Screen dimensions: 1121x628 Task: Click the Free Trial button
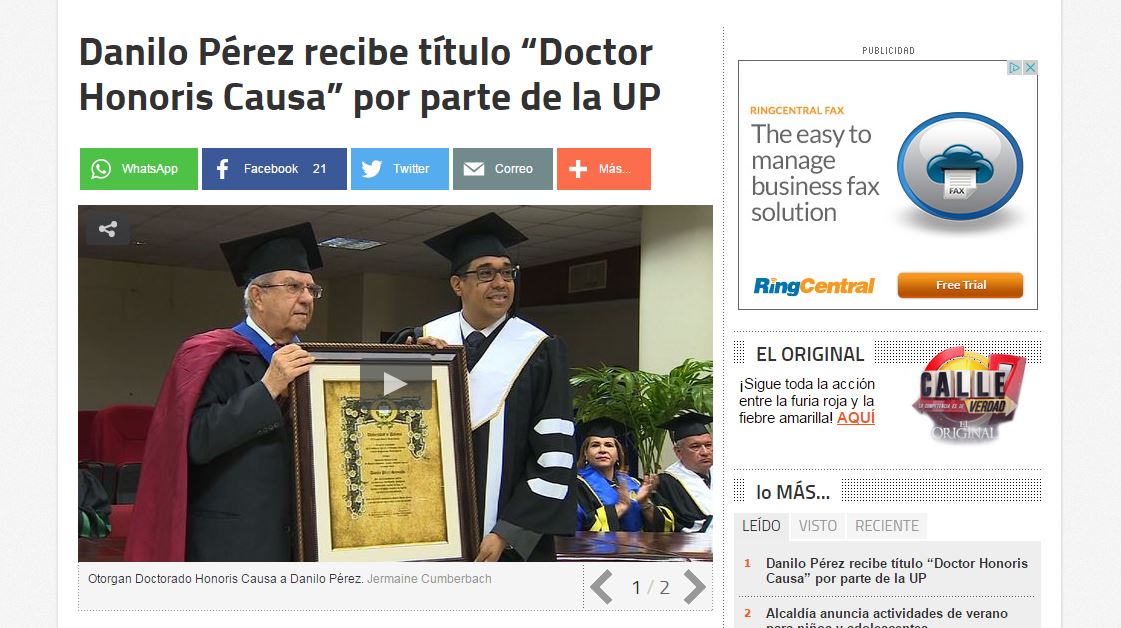click(x=960, y=285)
